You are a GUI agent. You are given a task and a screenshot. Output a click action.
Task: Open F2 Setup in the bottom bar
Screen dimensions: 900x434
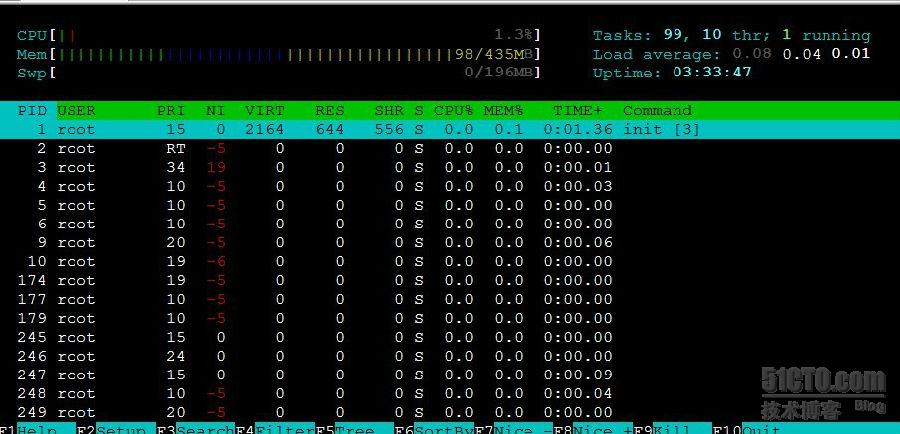(x=116, y=430)
